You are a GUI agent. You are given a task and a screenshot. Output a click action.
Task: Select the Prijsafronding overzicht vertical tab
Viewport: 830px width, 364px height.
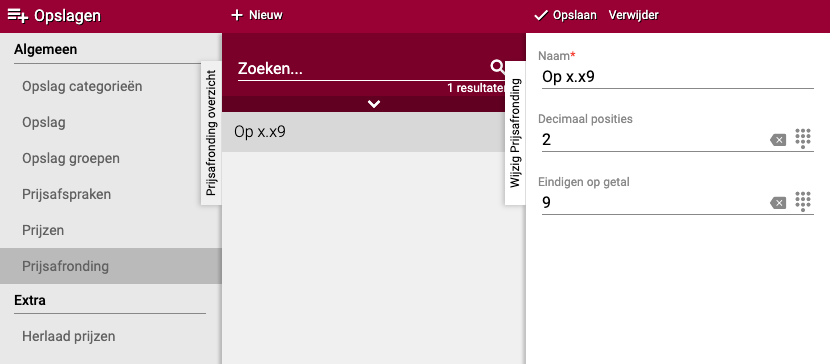pyautogui.click(x=211, y=133)
